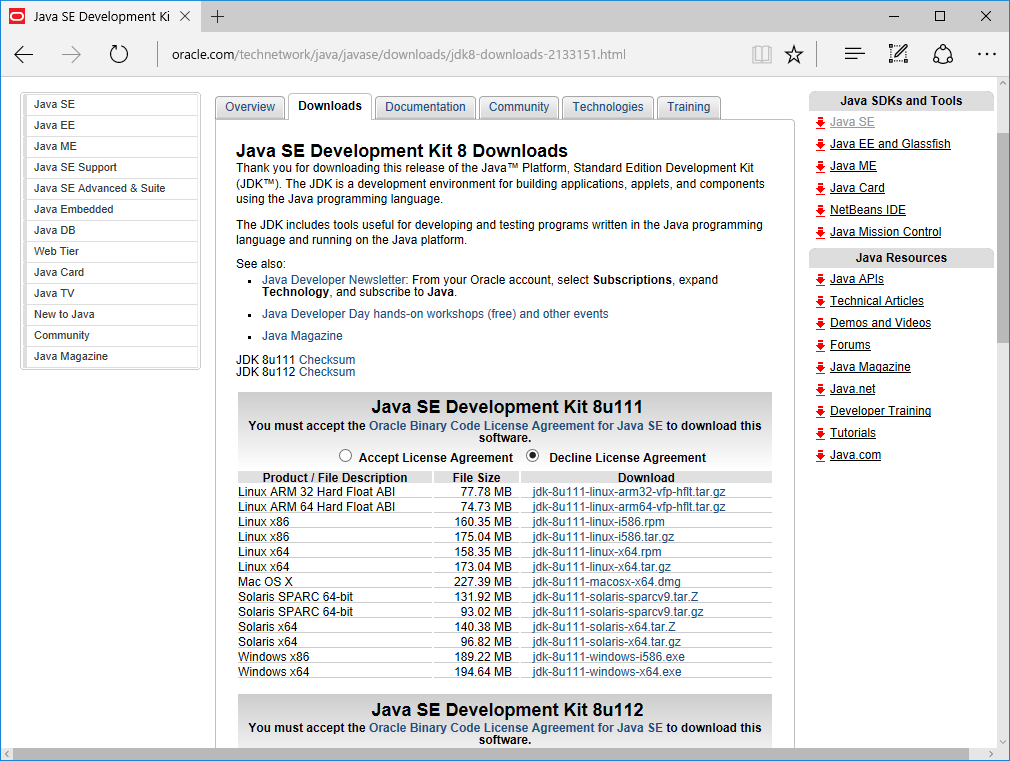Image resolution: width=1010 pixels, height=761 pixels.
Task: Open the JDK 8u111 Checksum link
Action: 327,360
